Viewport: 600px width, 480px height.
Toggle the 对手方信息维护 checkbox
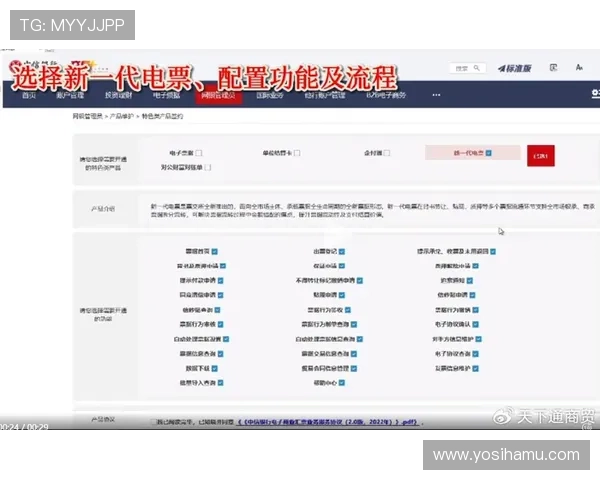click(x=479, y=339)
